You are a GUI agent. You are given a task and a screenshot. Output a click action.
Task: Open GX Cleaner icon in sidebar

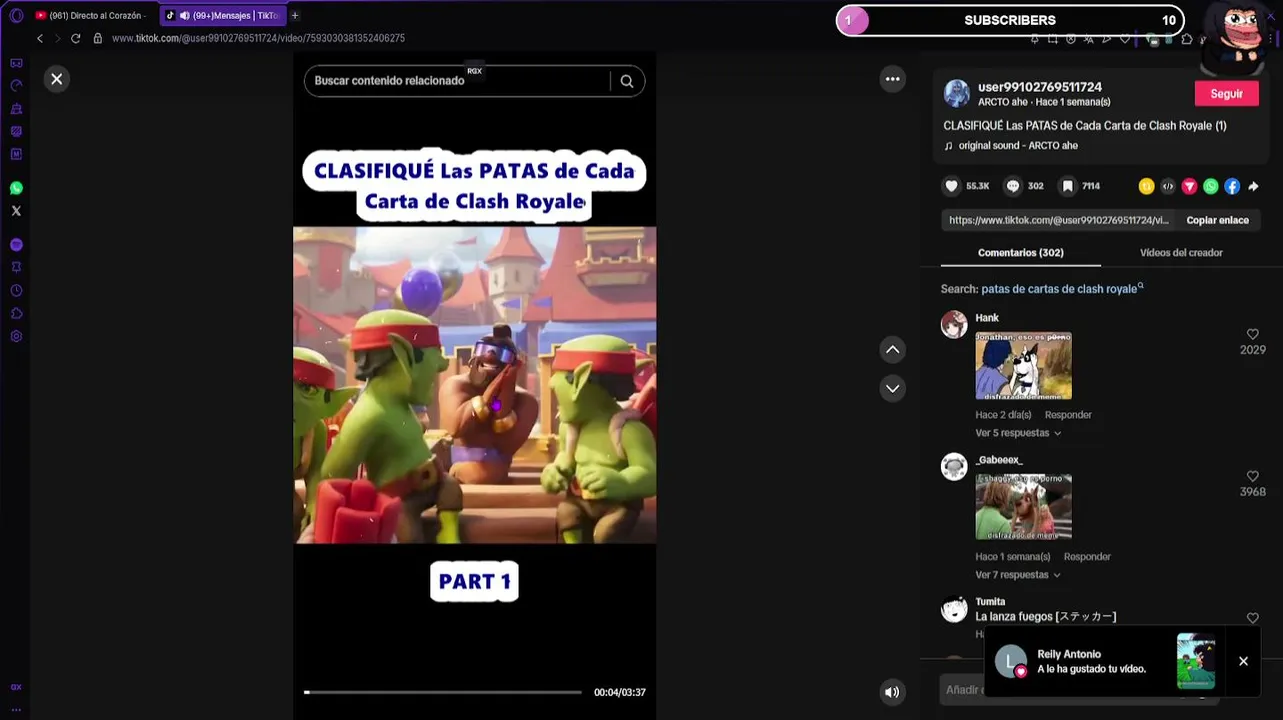pyautogui.click(x=16, y=109)
